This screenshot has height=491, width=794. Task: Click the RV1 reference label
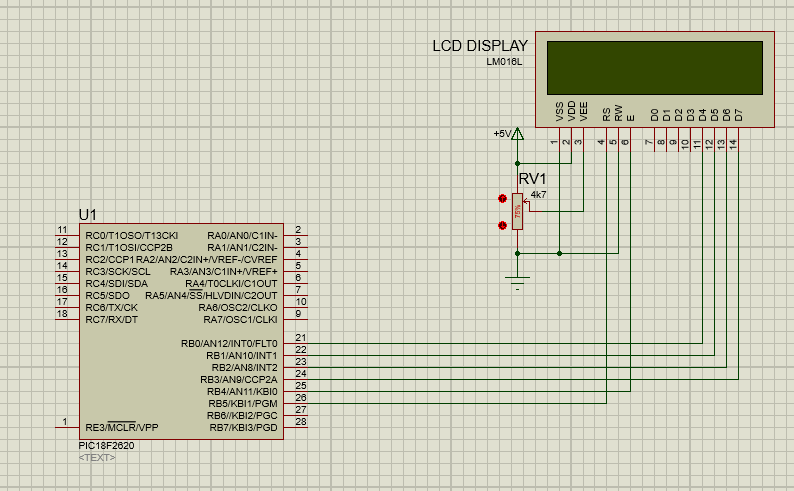tap(532, 179)
